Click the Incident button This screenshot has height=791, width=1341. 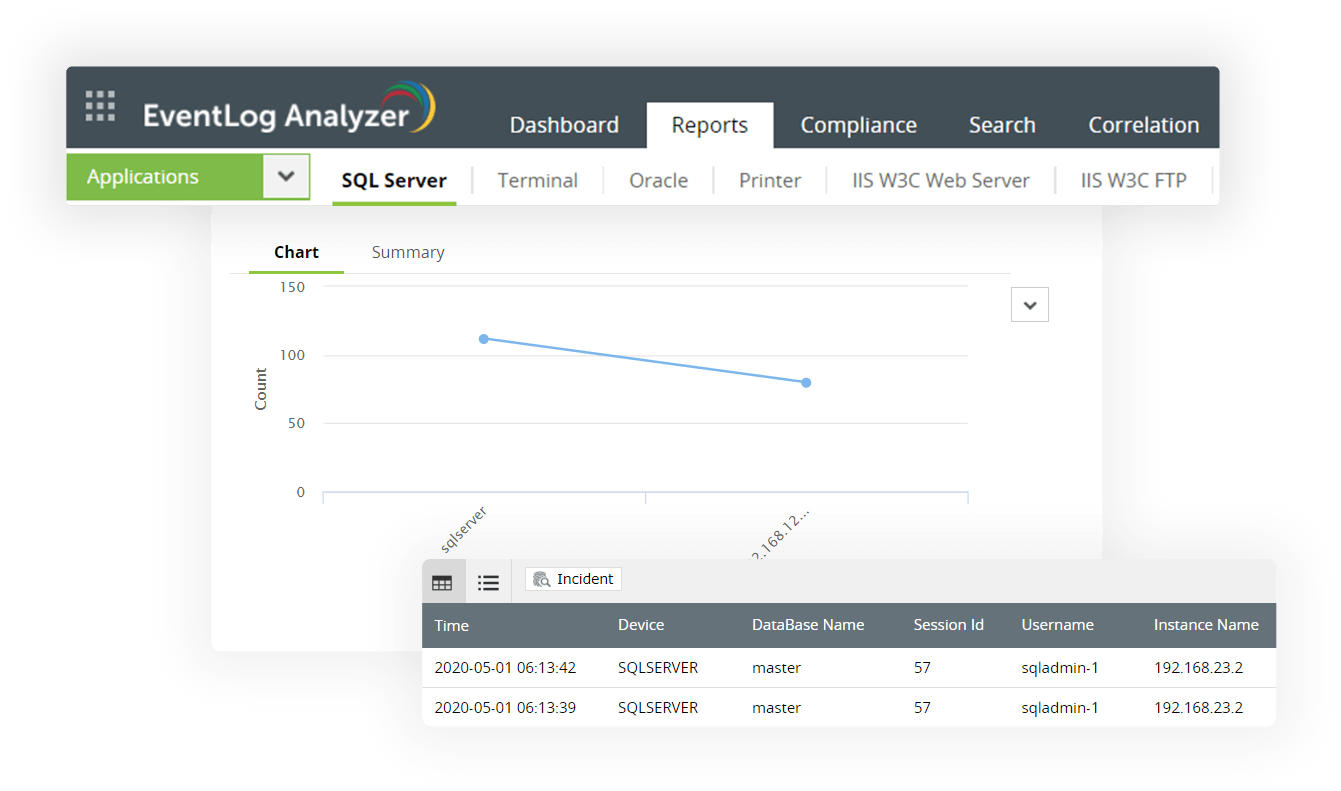coord(573,579)
